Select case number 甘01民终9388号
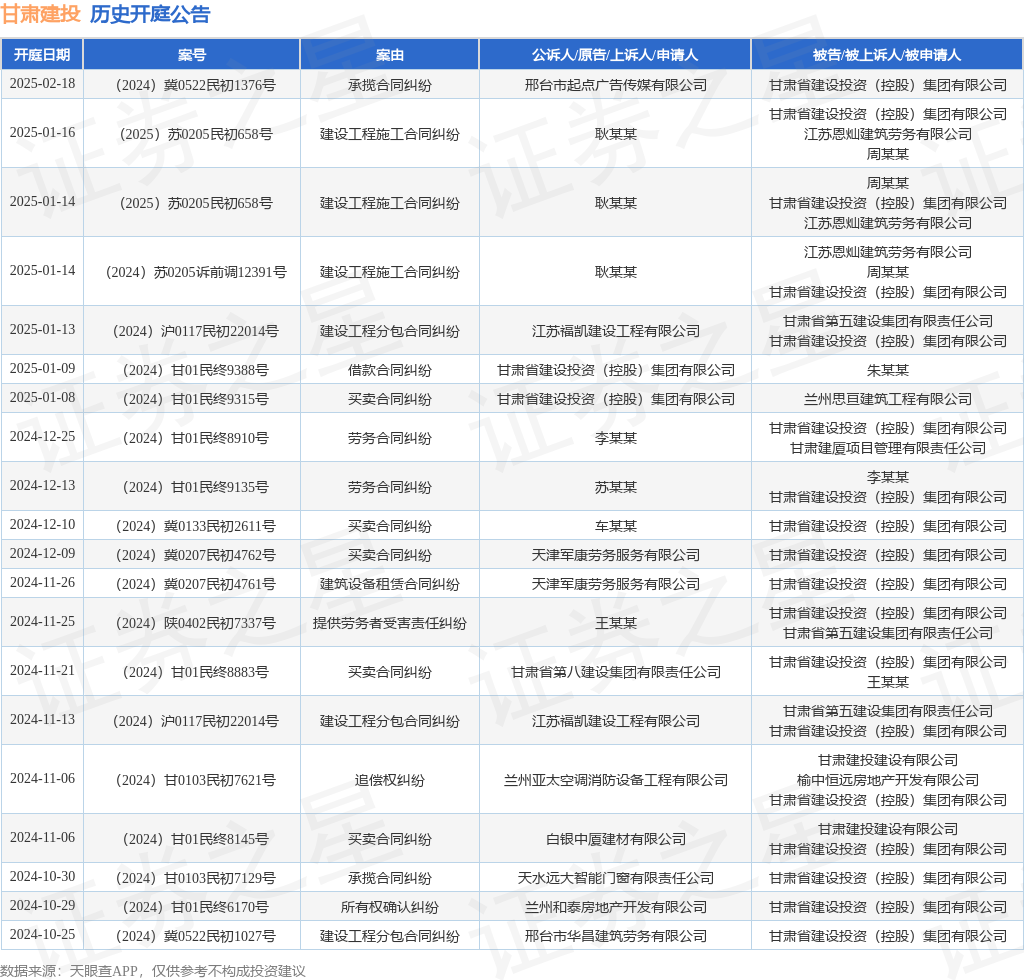Screen dimensions: 1024x980 coord(195,371)
